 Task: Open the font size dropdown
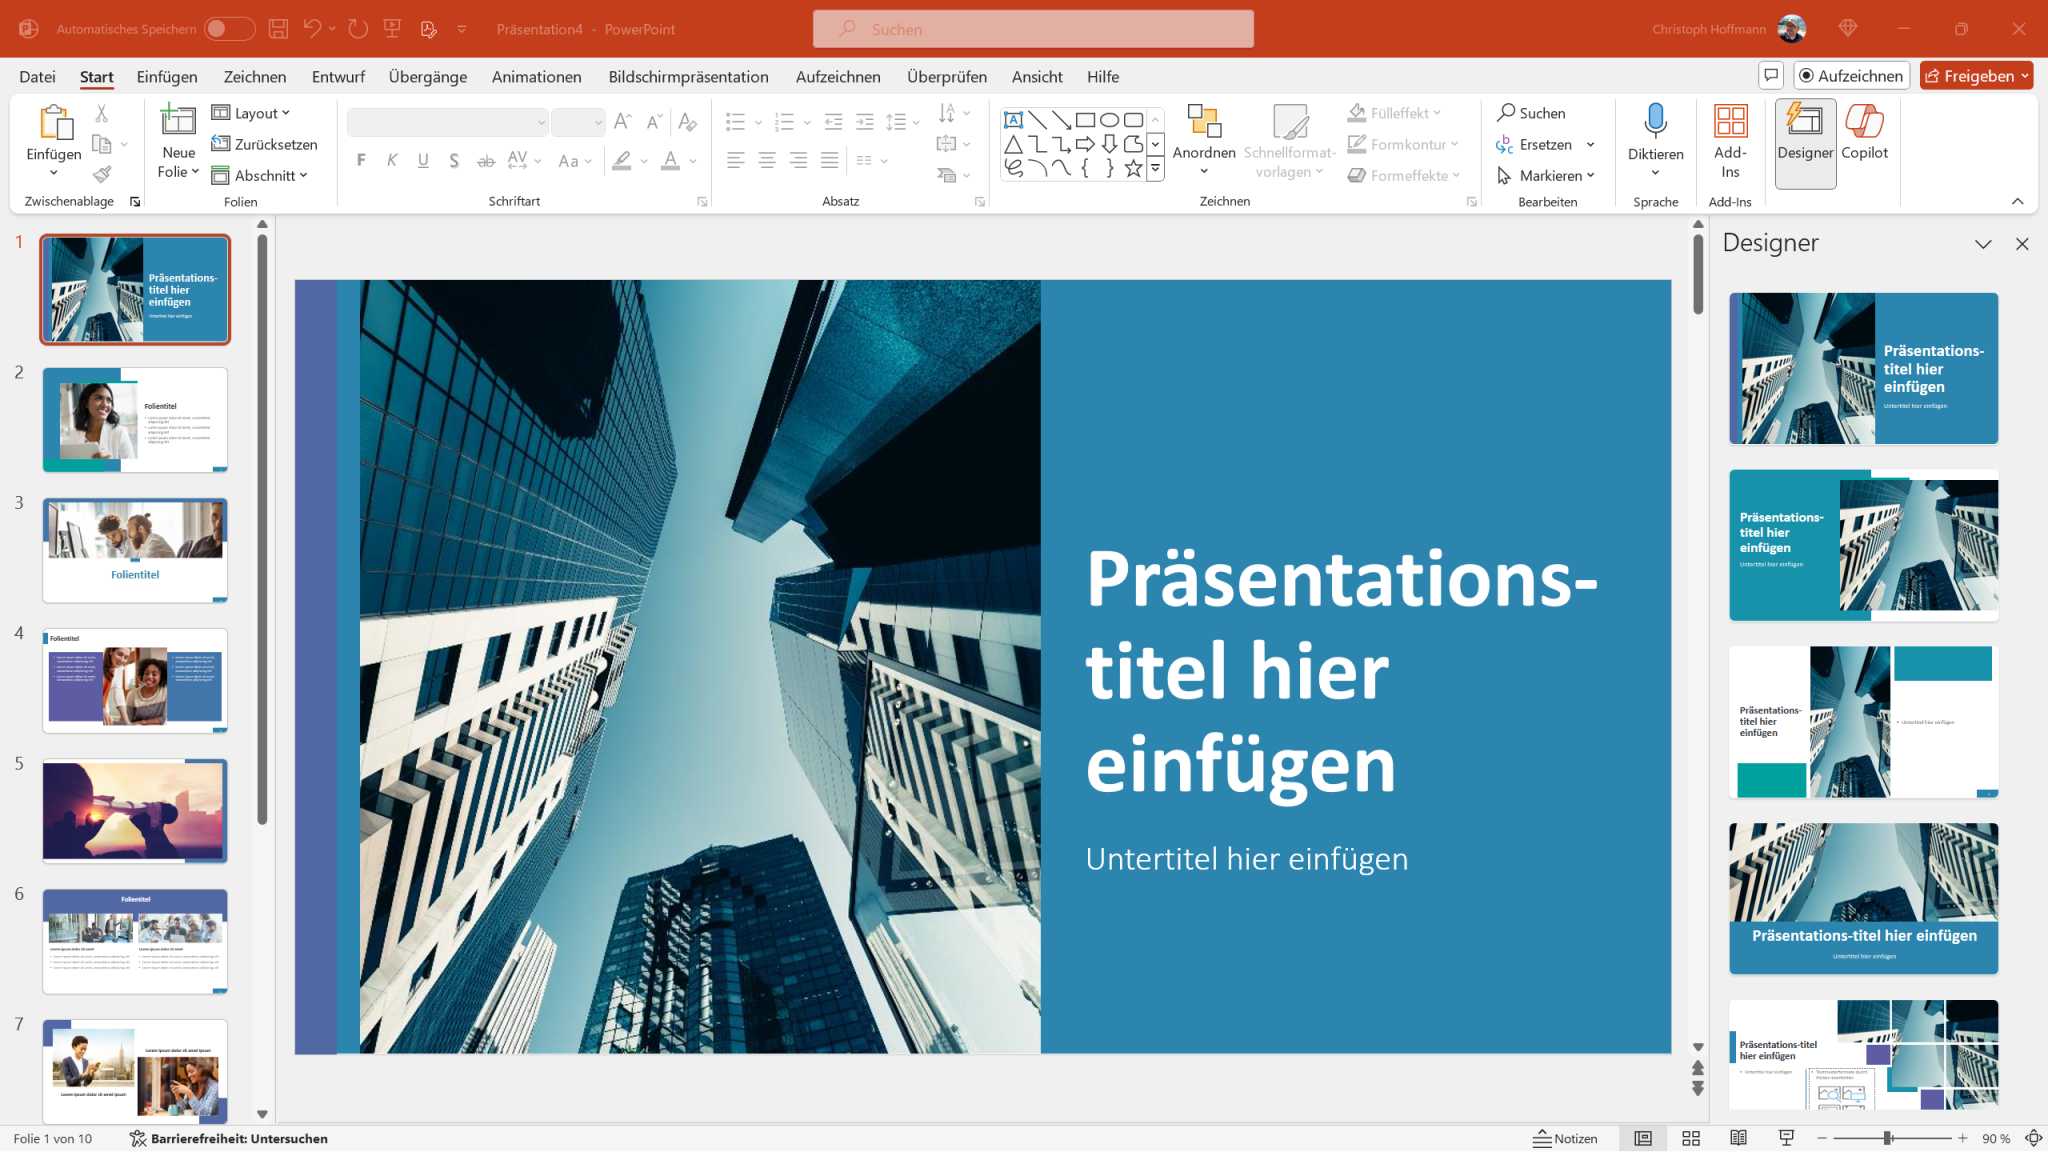(x=597, y=121)
